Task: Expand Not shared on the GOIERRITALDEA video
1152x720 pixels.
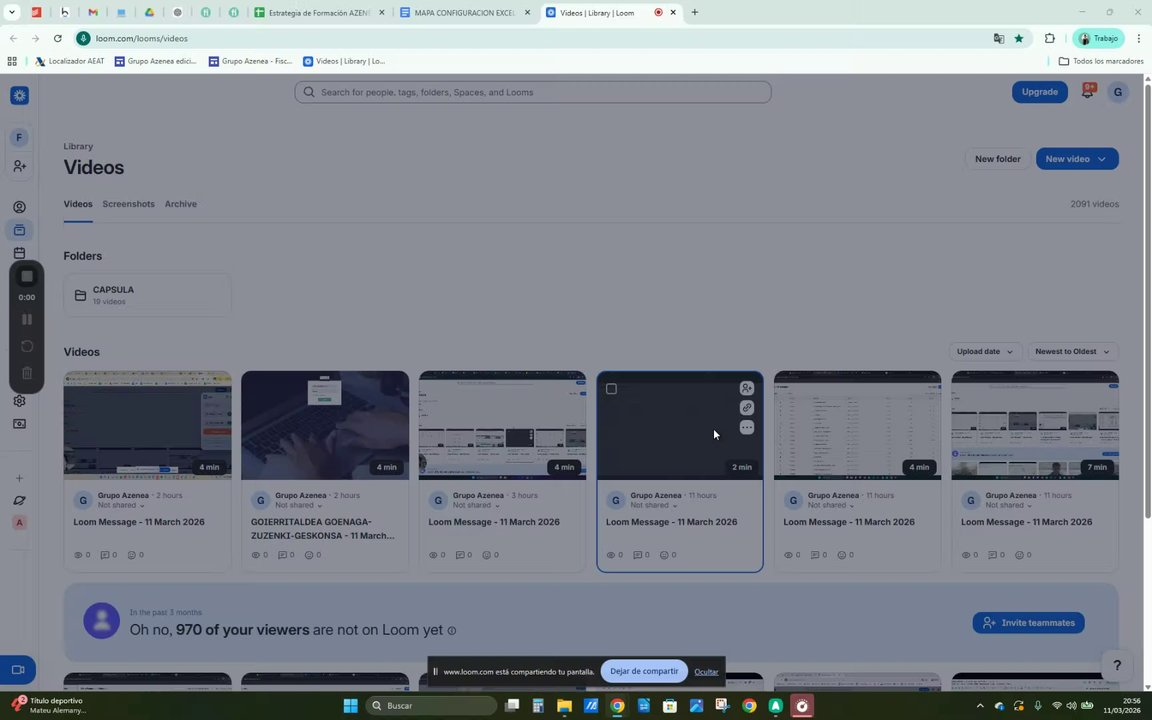Action: click(299, 505)
